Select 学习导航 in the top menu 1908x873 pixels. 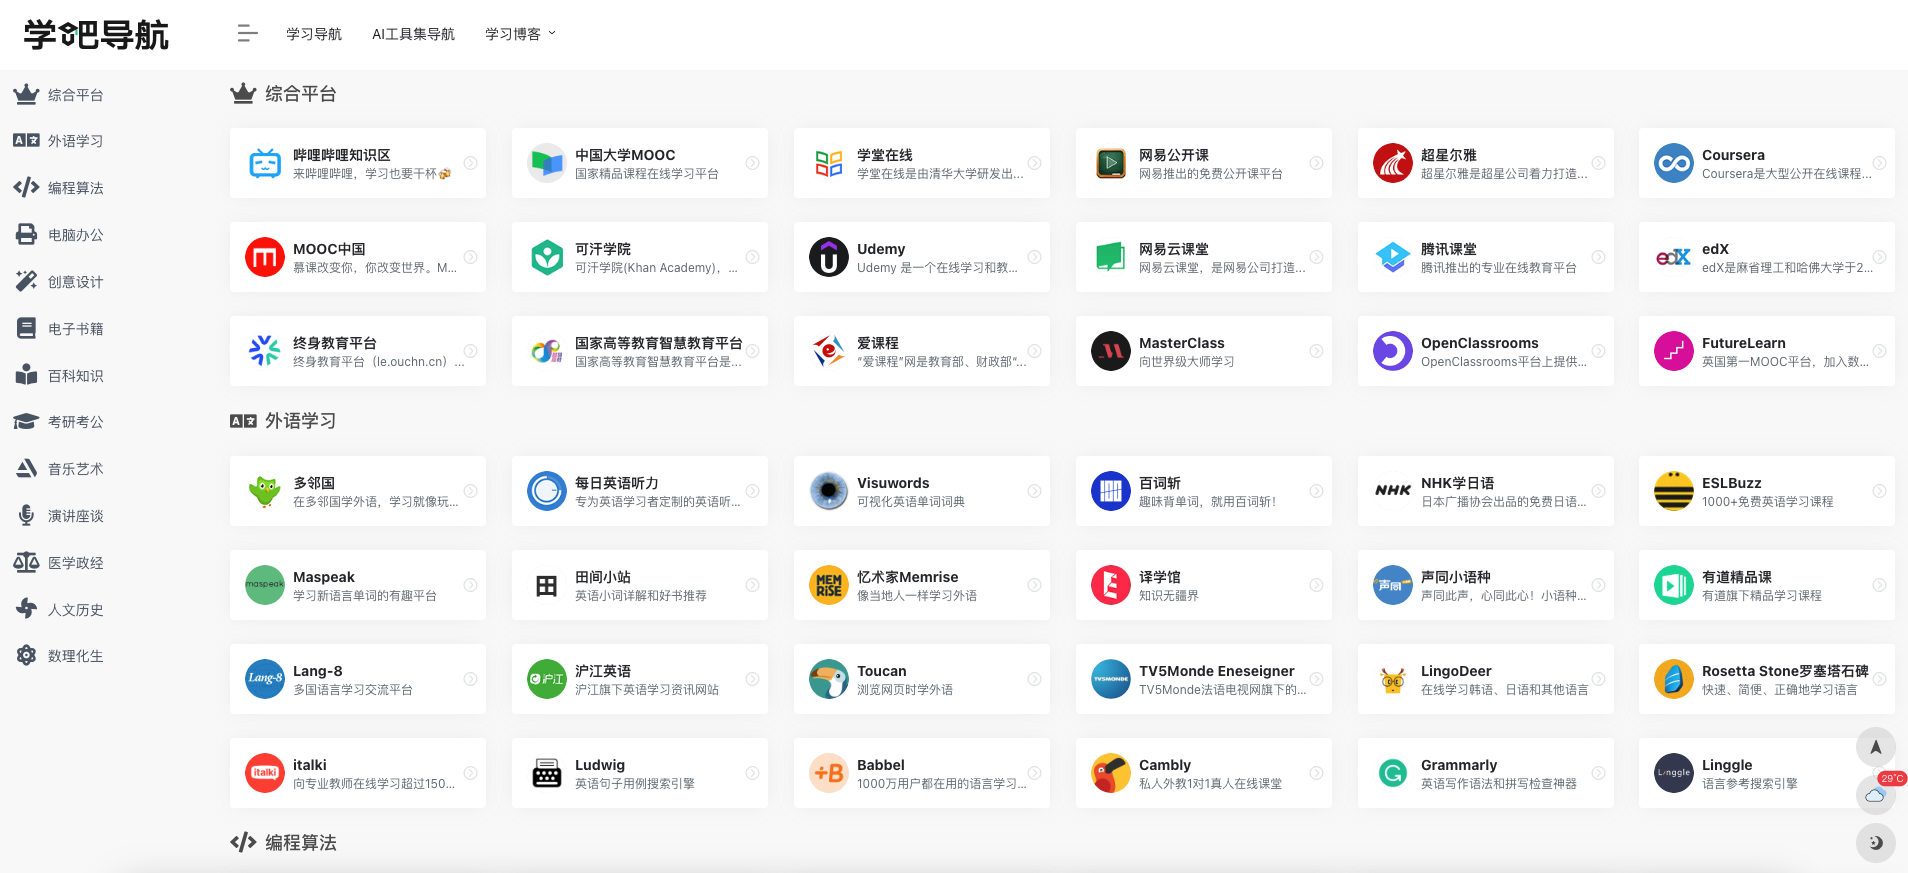(314, 34)
